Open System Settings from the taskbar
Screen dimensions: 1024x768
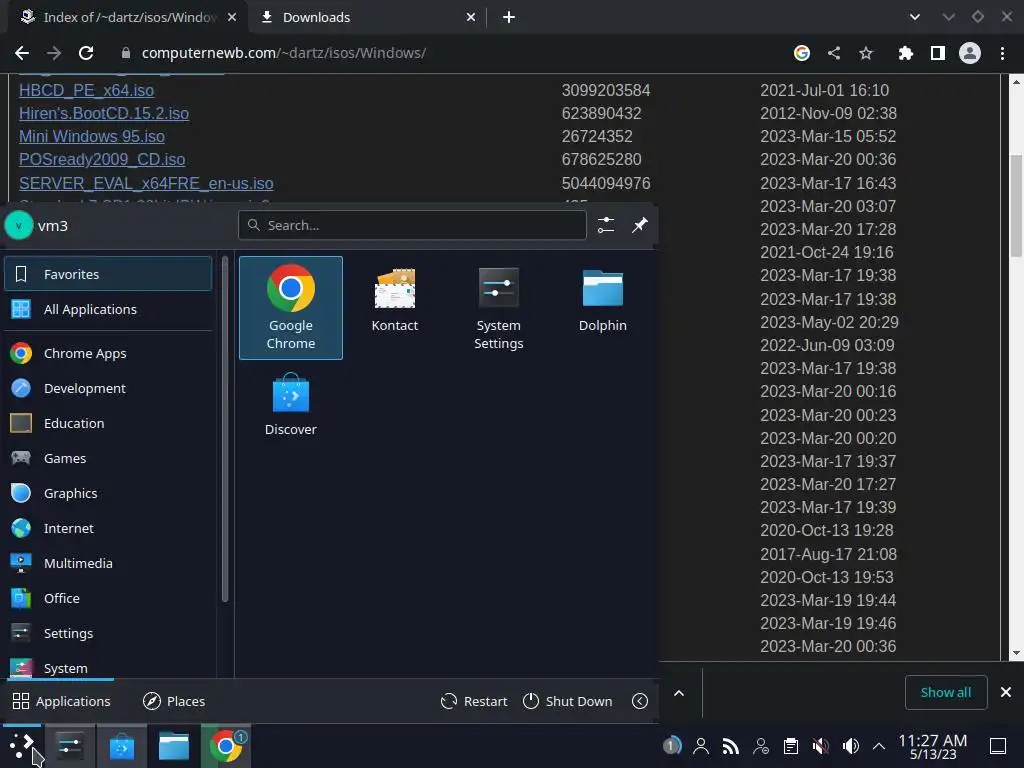[x=70, y=746]
